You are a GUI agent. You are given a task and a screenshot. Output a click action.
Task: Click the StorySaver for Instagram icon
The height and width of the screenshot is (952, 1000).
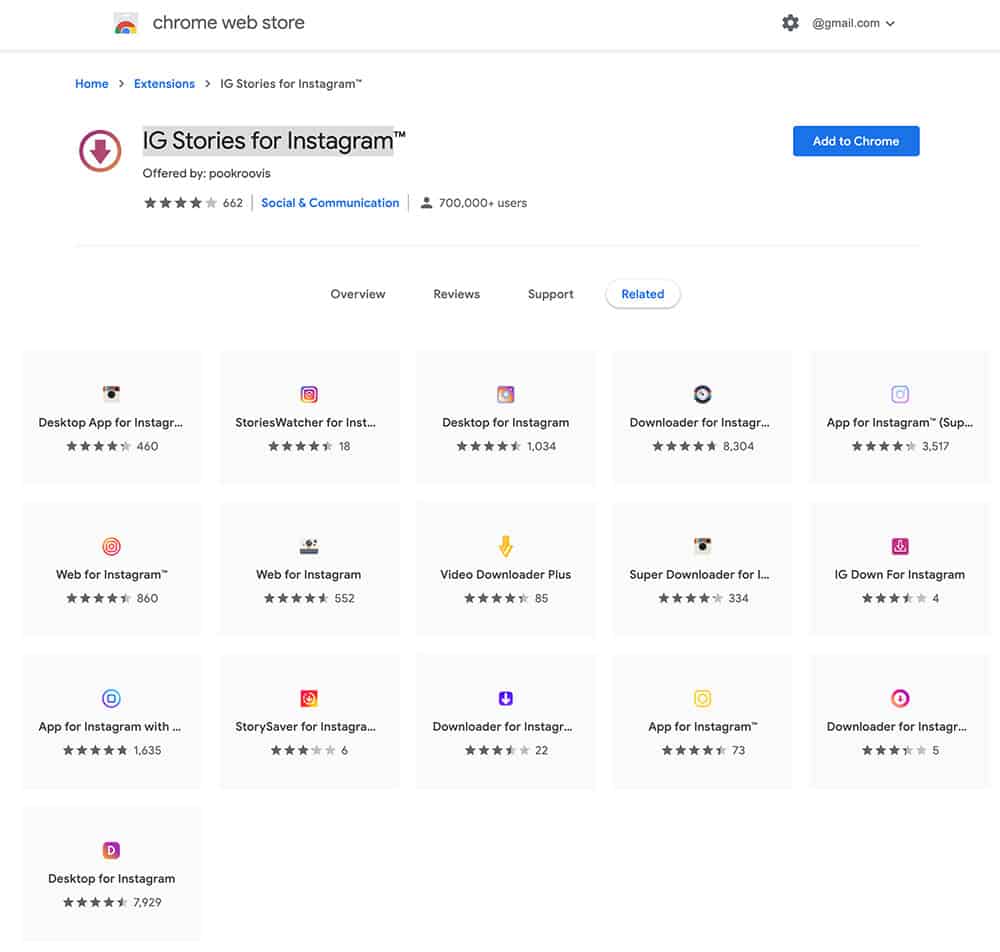(309, 698)
